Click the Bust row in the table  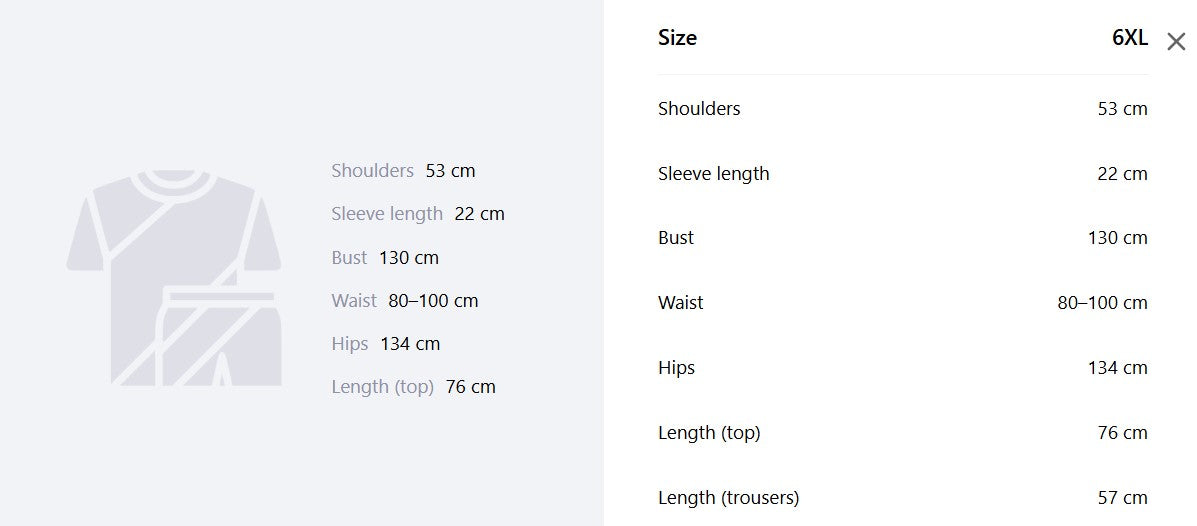903,237
